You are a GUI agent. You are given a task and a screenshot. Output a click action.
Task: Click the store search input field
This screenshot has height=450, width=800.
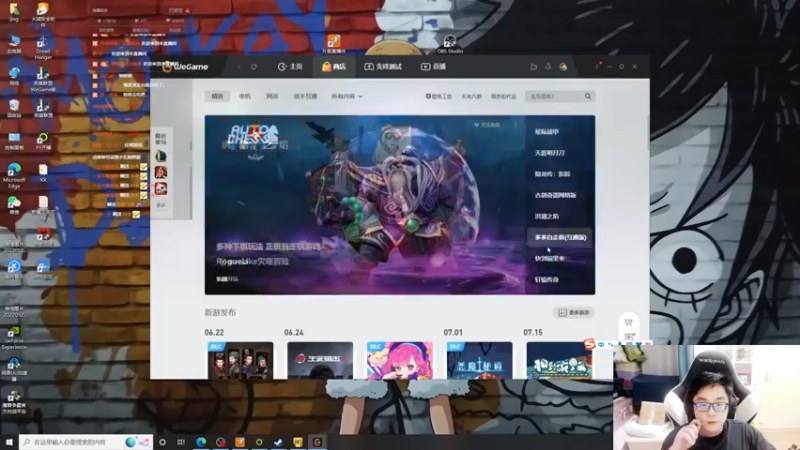click(x=555, y=96)
